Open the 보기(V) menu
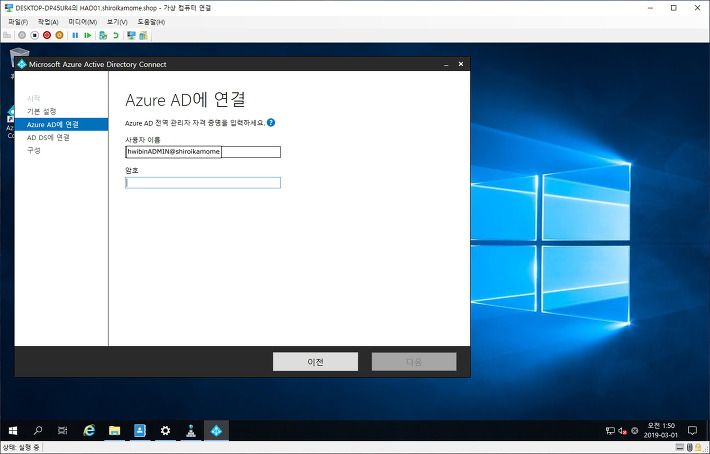710x454 pixels. (117, 22)
